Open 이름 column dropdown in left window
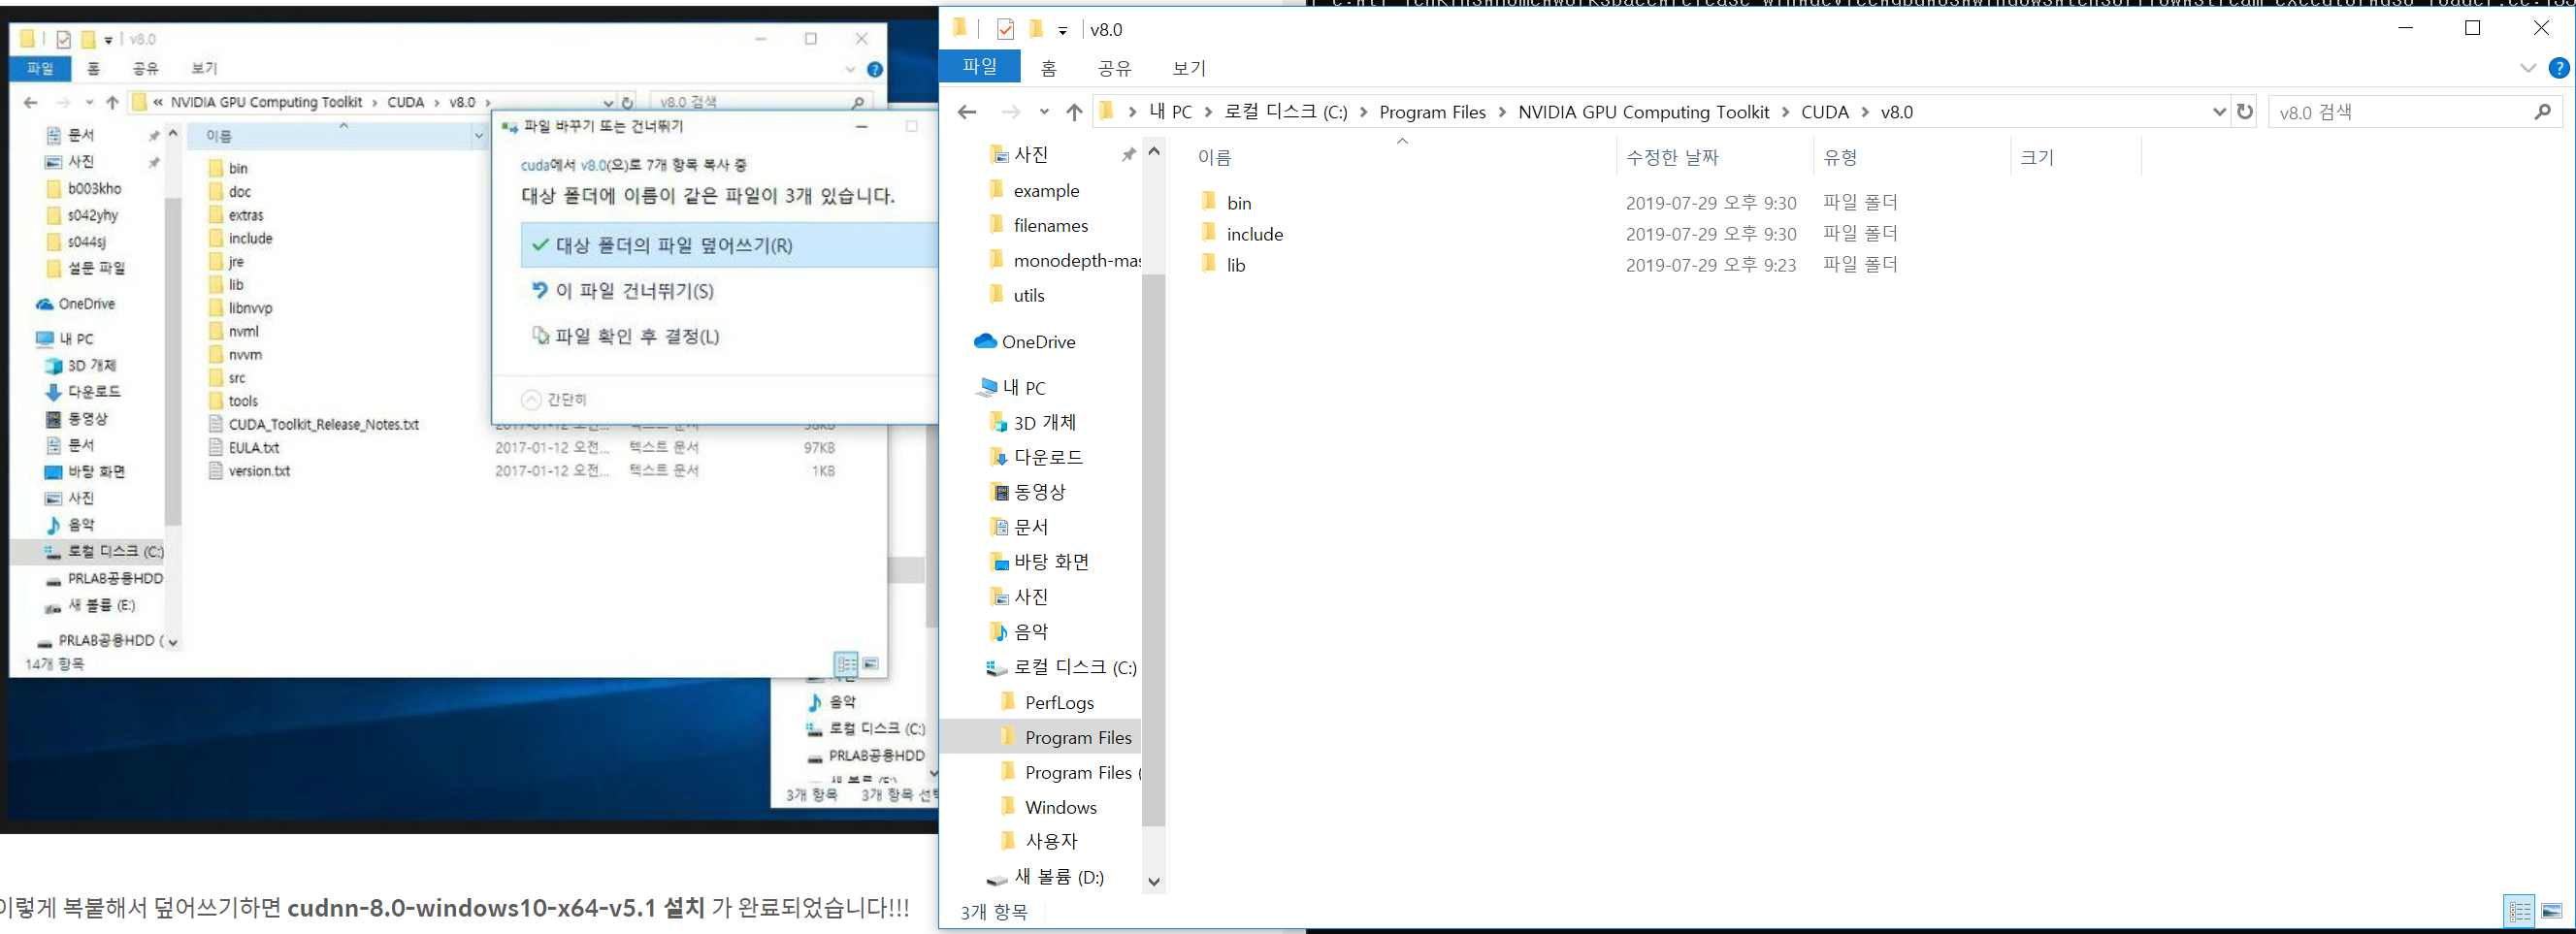 click(479, 136)
